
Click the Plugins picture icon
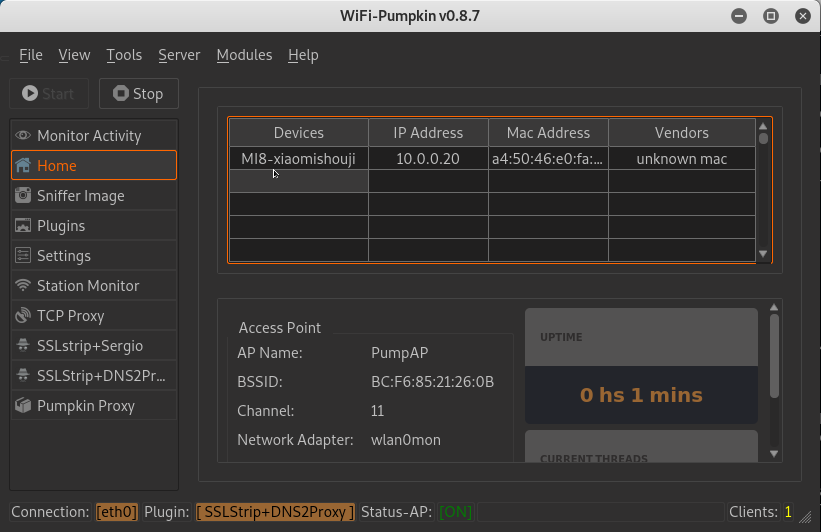pos(23,226)
